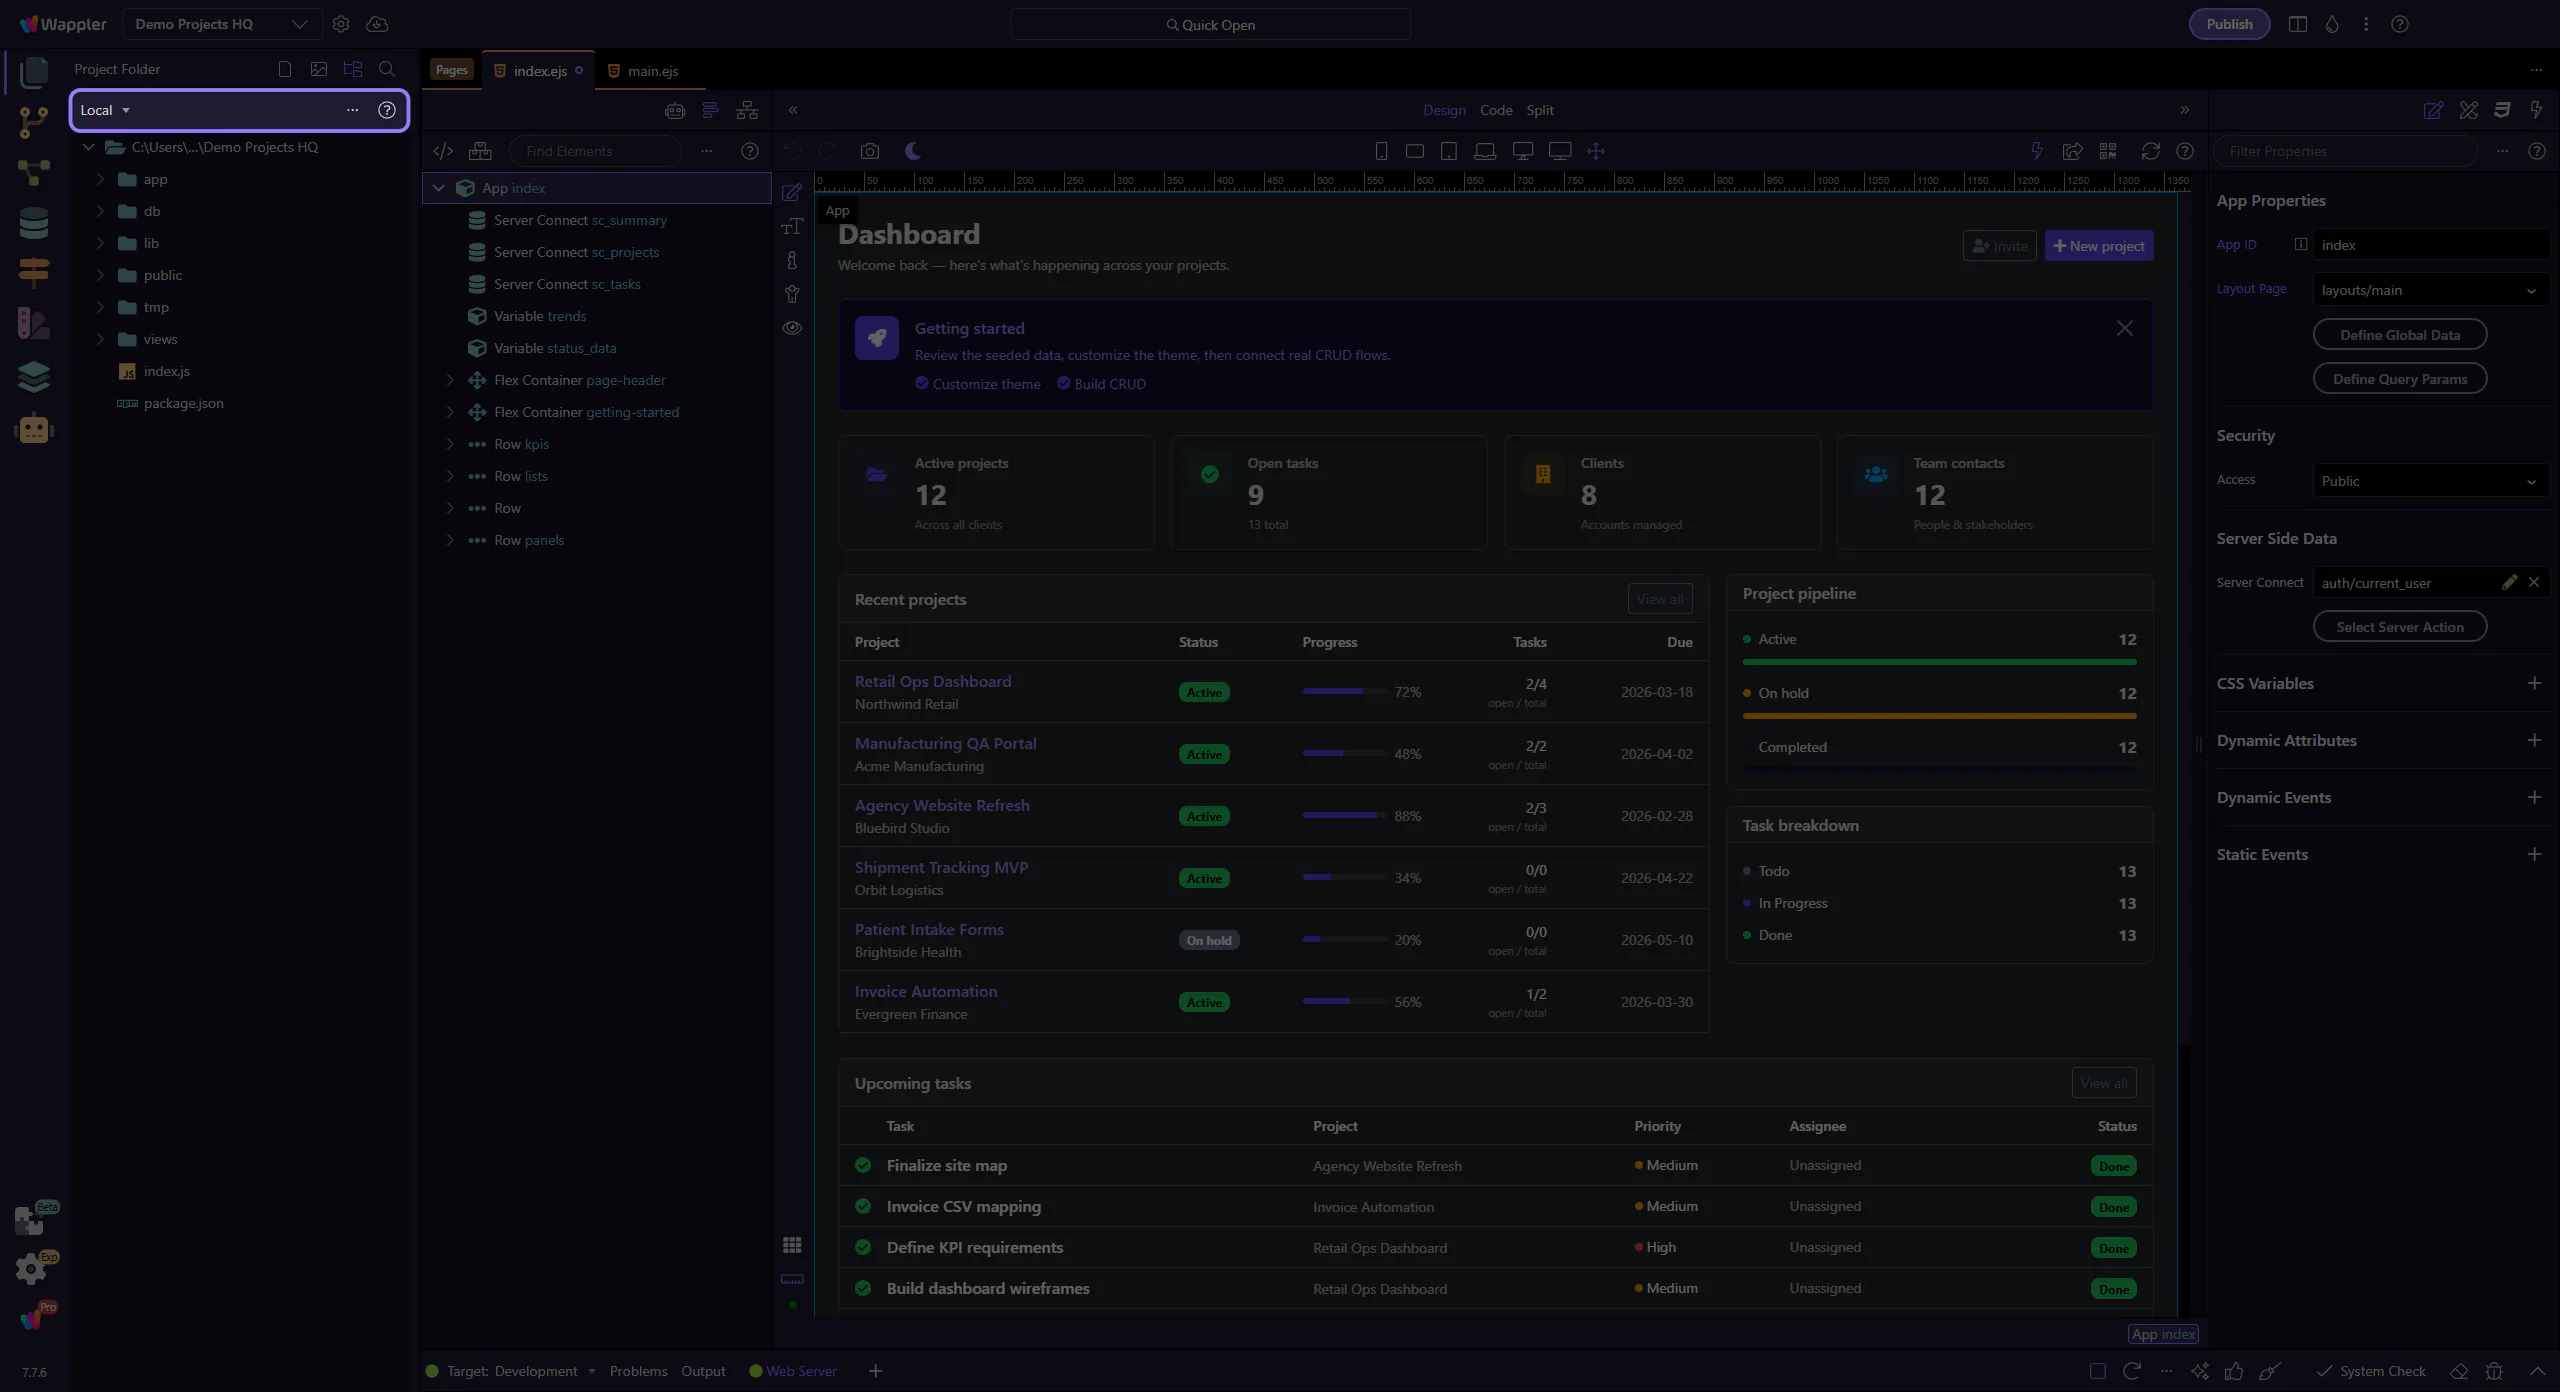
Task: Open the Access Public dropdown
Action: tap(2430, 481)
